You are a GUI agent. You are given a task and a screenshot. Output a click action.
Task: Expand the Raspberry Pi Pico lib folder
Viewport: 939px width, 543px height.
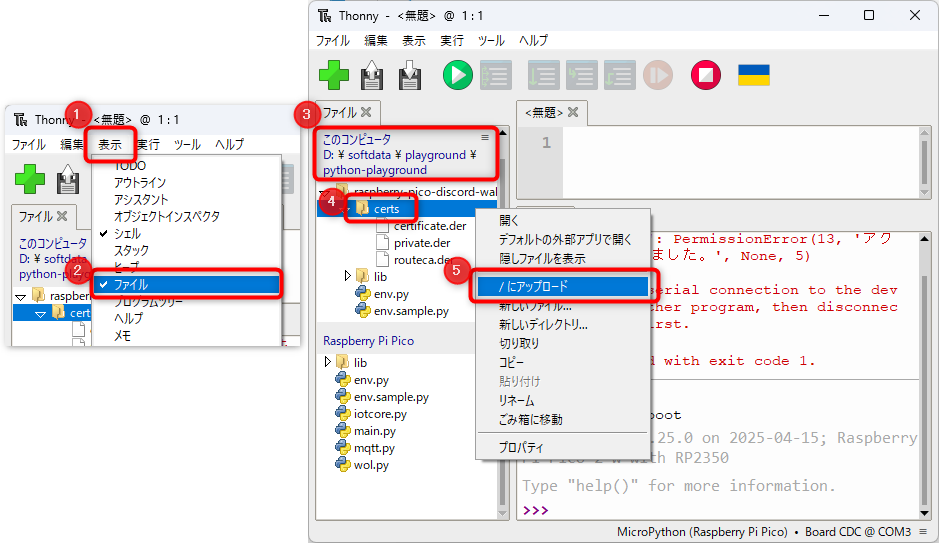pos(327,362)
